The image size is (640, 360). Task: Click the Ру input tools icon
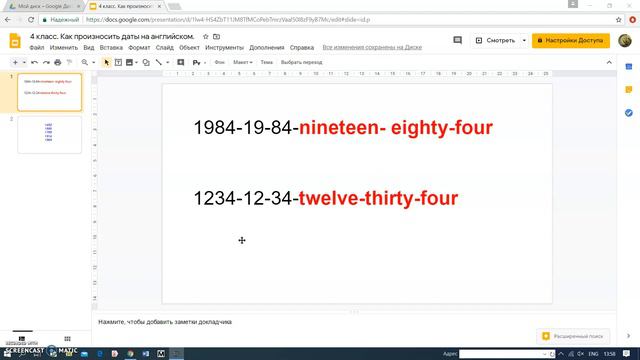pyautogui.click(x=196, y=62)
